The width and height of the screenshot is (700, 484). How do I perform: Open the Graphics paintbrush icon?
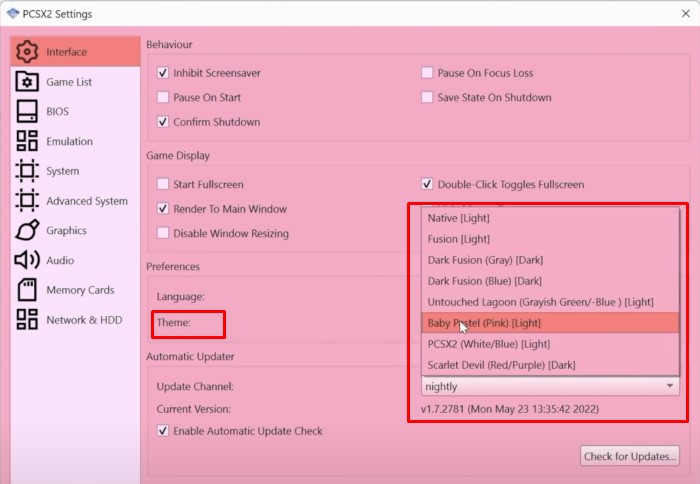click(27, 230)
